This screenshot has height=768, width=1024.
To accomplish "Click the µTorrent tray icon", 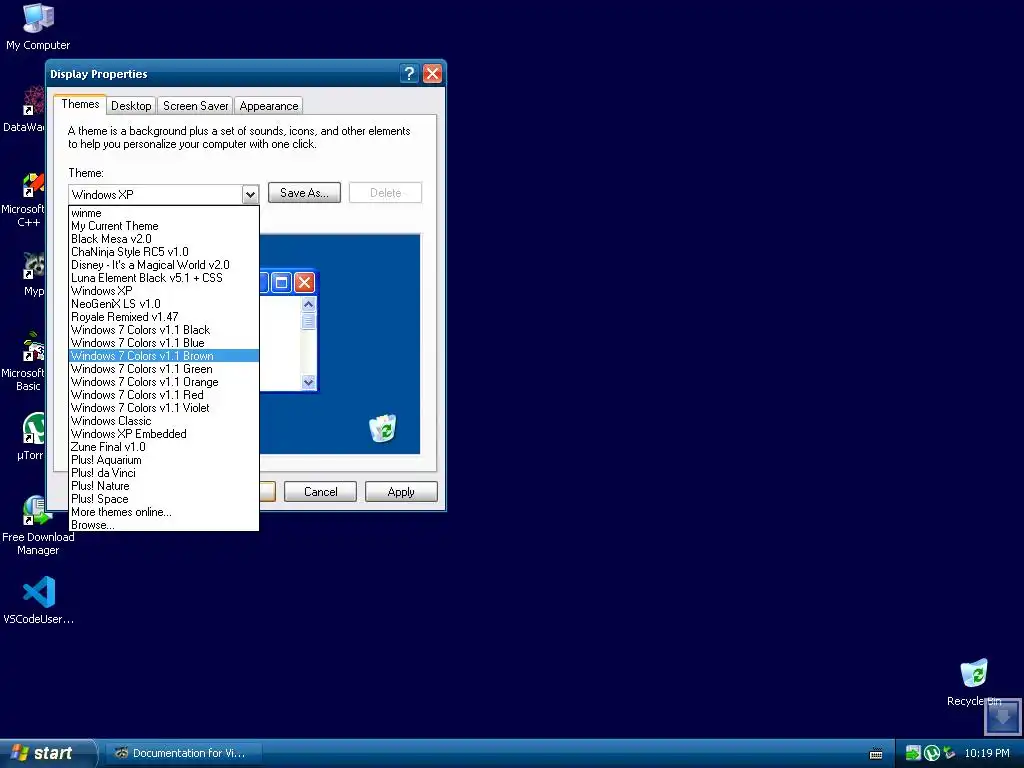I will [931, 753].
